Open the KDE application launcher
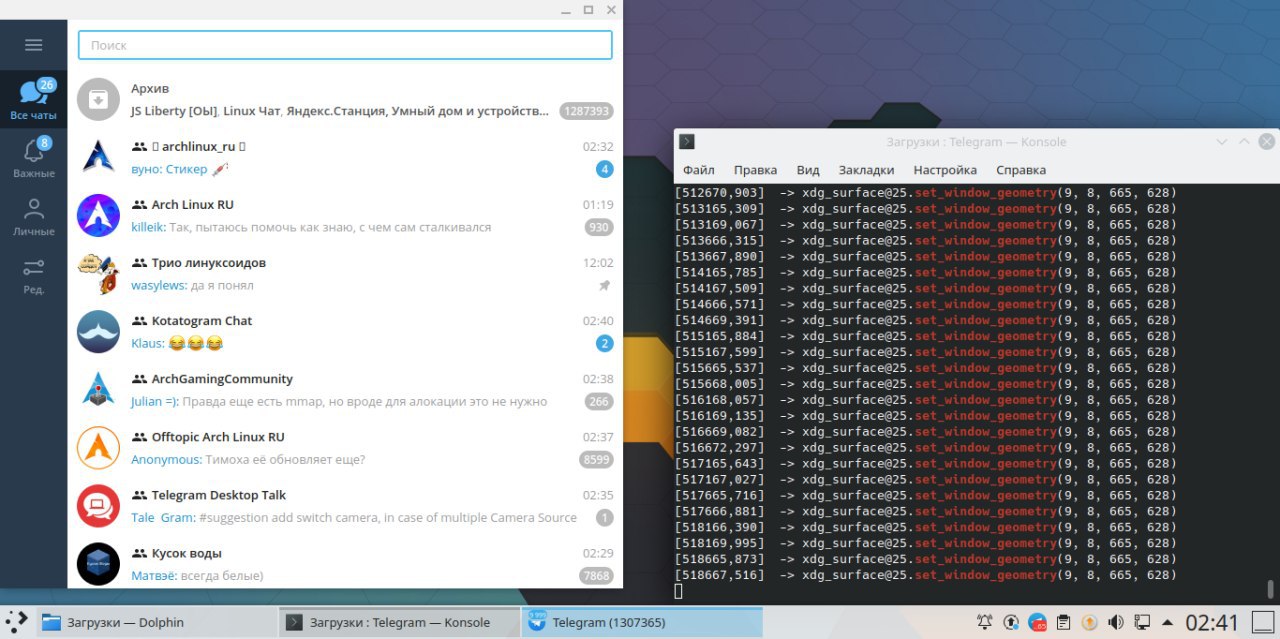This screenshot has height=639, width=1280. click(17, 621)
